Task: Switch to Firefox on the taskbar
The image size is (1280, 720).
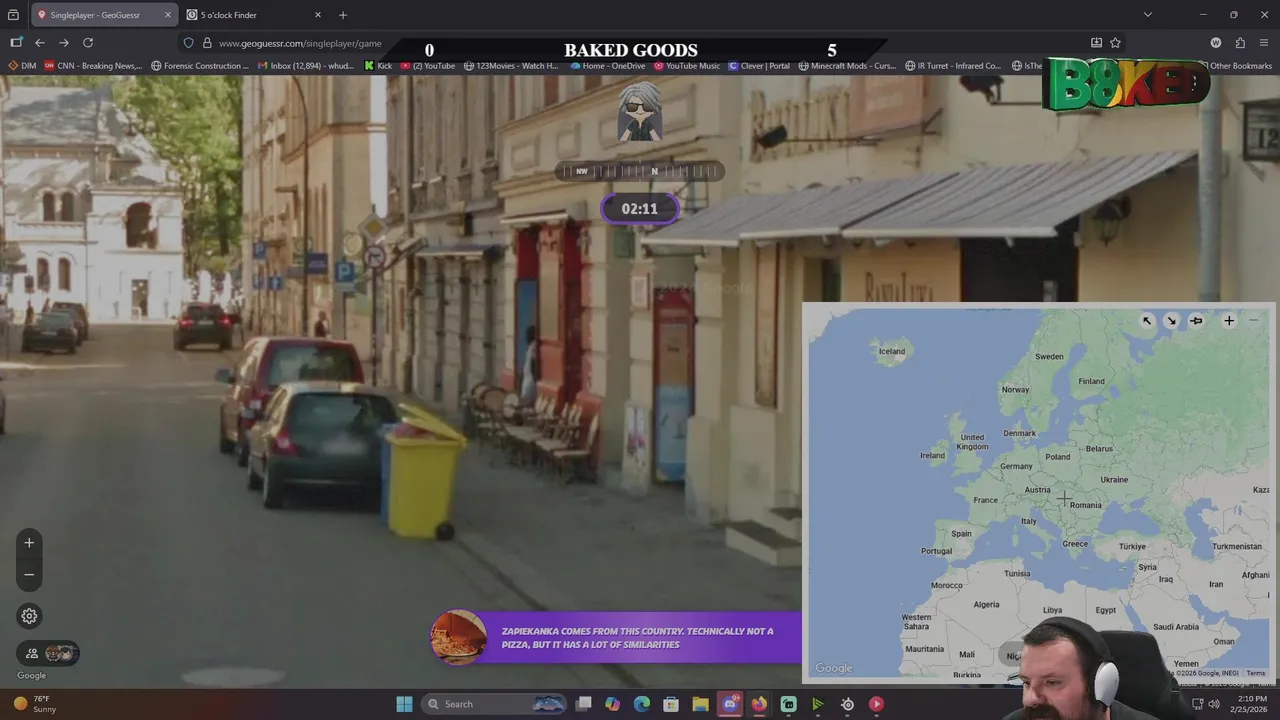Action: click(x=759, y=704)
